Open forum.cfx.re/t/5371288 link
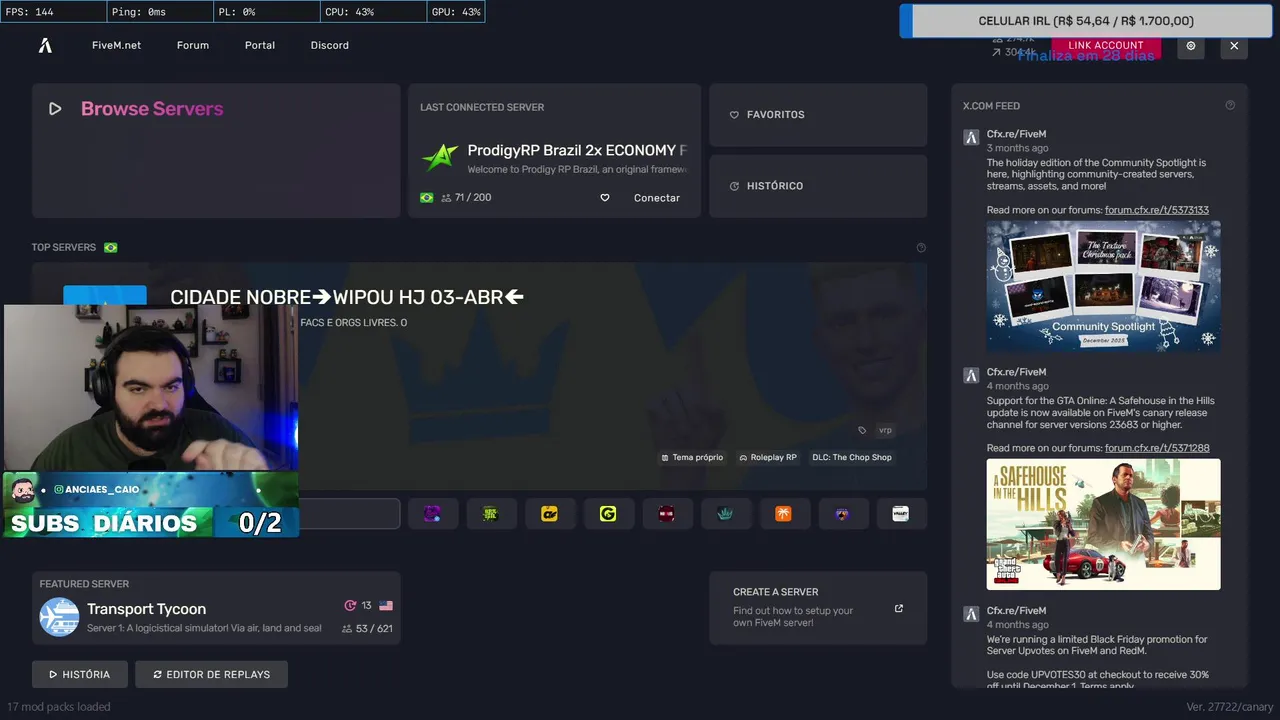Screen dimensions: 1280x720 1157,448
